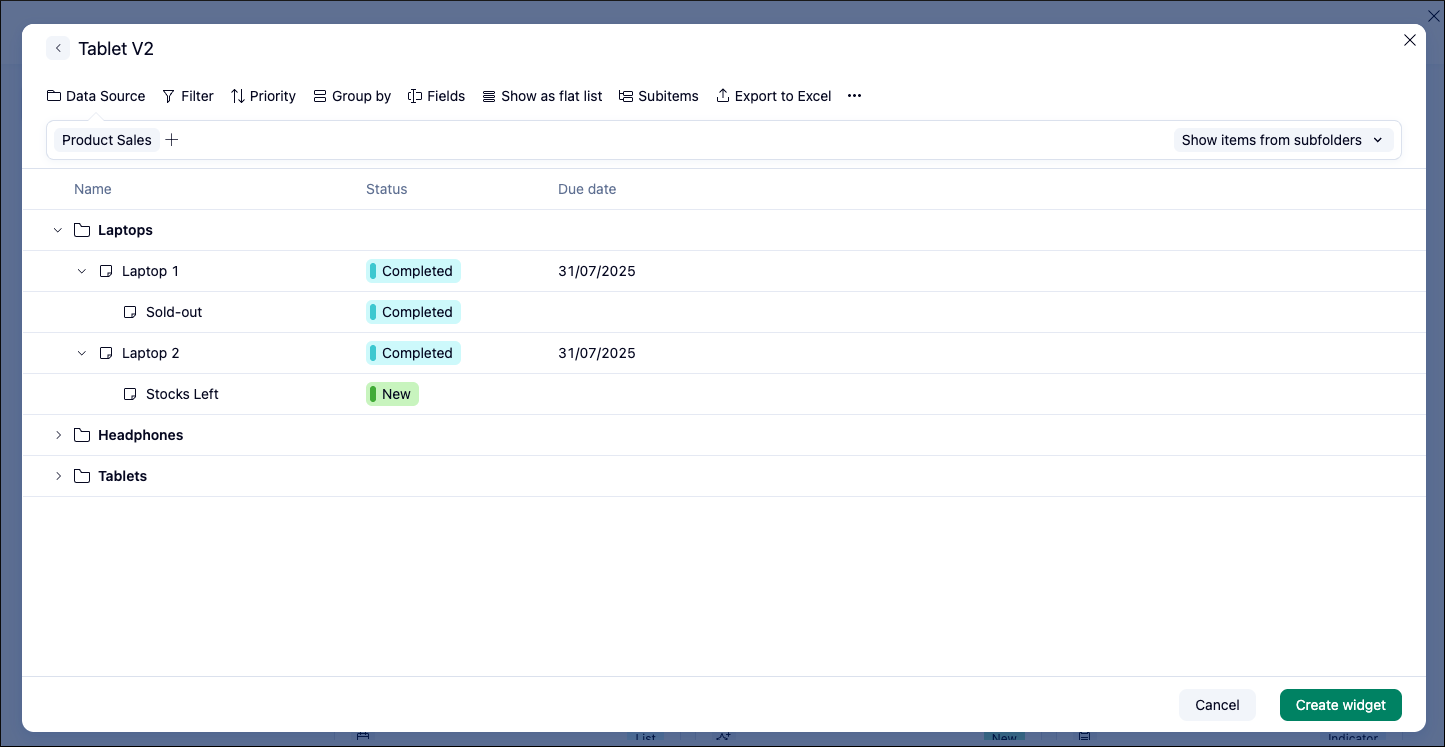Expand the Headphones folder

click(58, 435)
